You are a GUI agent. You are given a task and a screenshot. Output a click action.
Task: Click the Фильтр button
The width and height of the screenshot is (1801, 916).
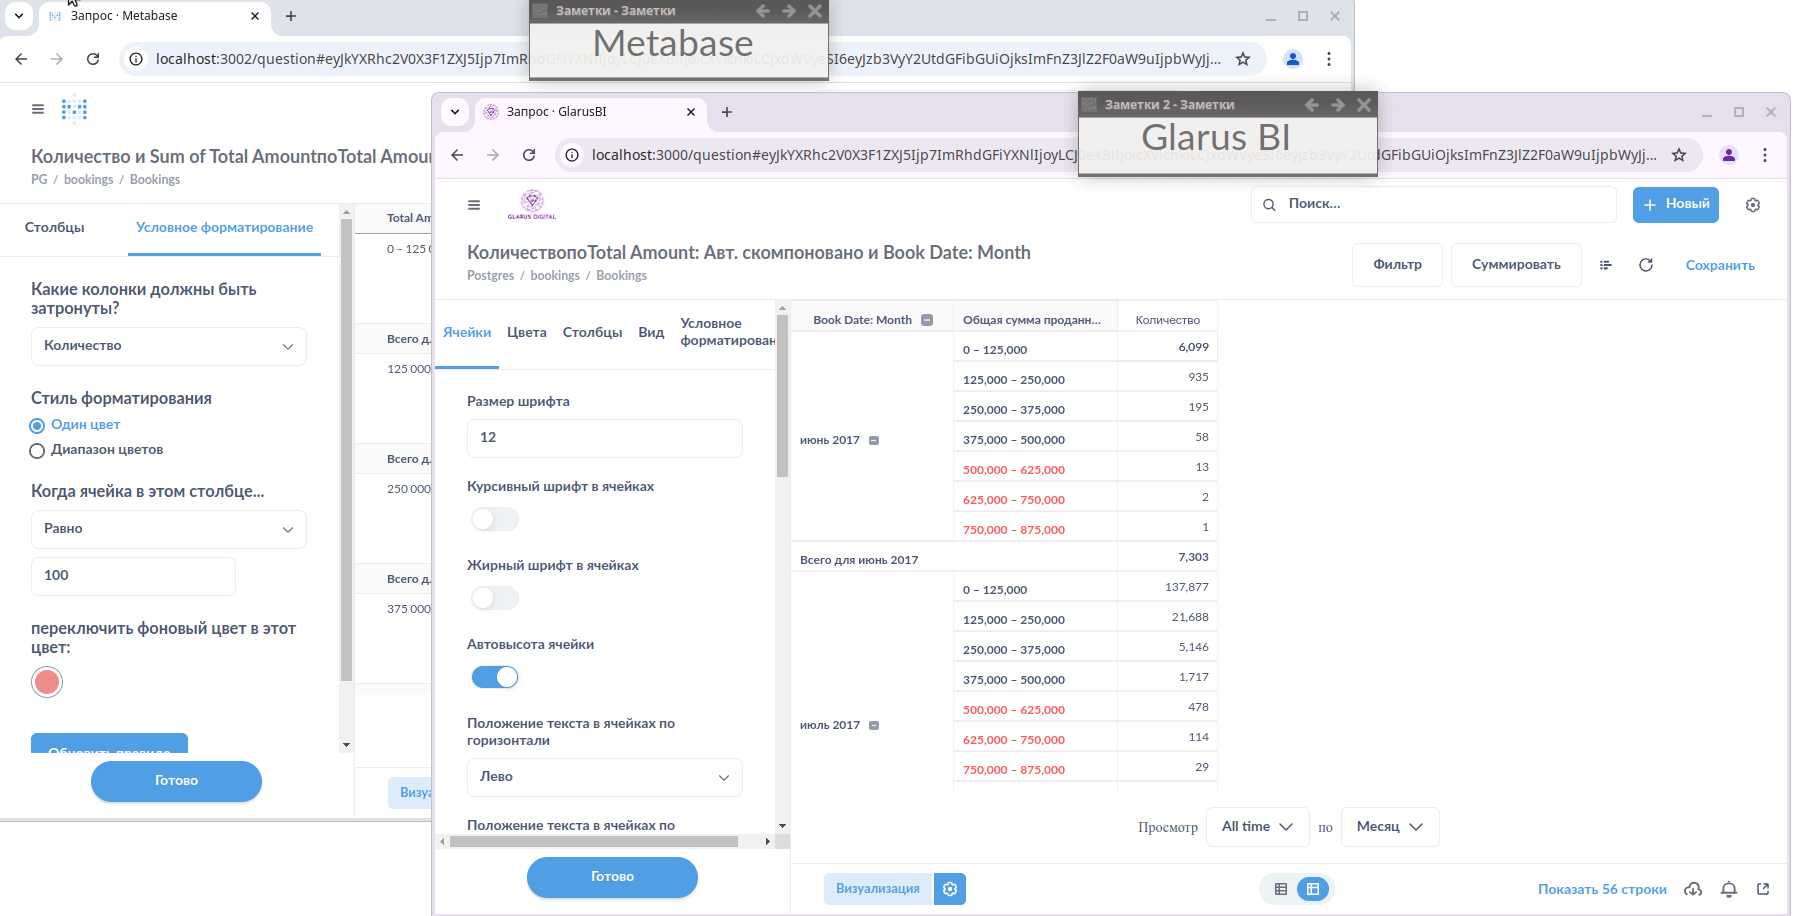click(x=1396, y=265)
